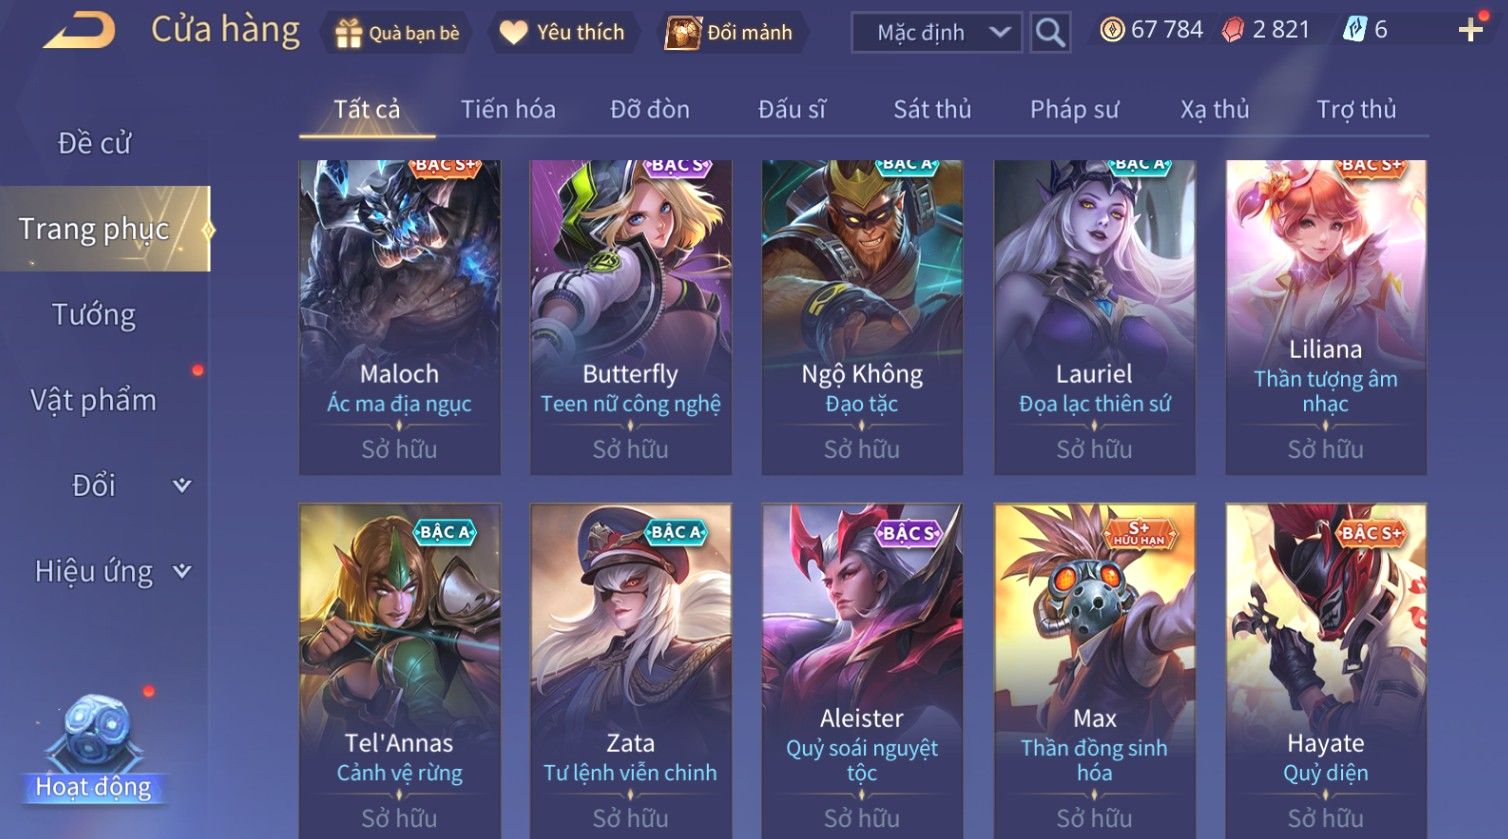Image resolution: width=1508 pixels, height=839 pixels.
Task: Open the search magnifier icon
Action: click(1050, 33)
